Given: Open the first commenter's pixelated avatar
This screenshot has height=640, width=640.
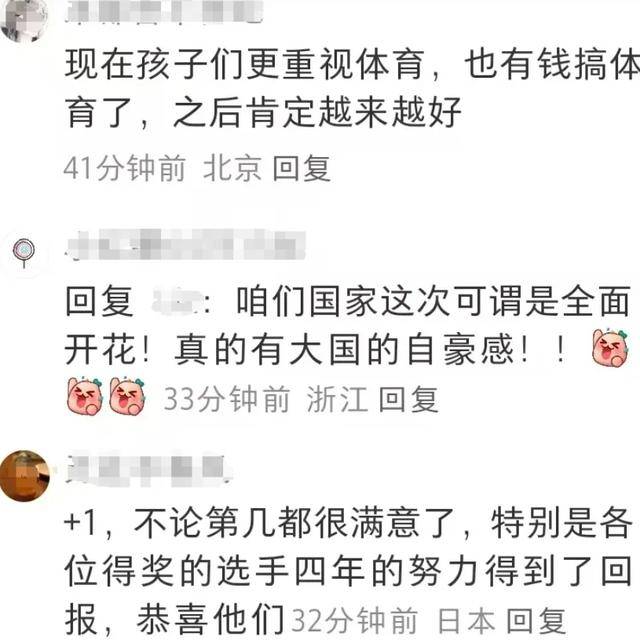Looking at the screenshot, I should [x=24, y=18].
